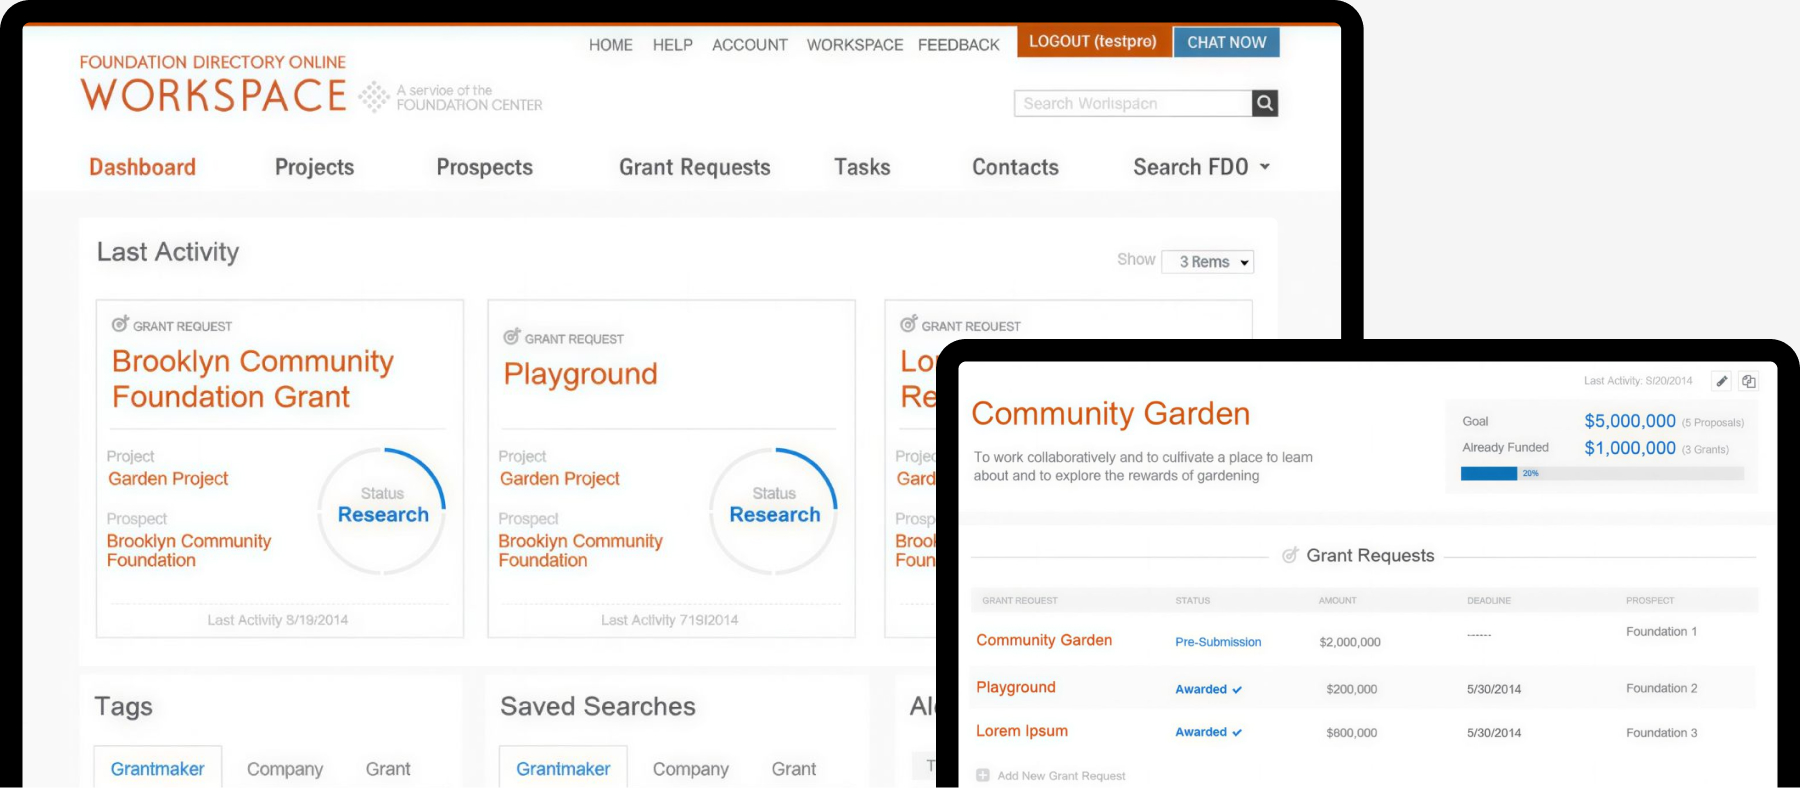This screenshot has height=788, width=1800.
Task: Click the target icon on Brooklyn Community Foundation Grant card
Action: point(120,324)
